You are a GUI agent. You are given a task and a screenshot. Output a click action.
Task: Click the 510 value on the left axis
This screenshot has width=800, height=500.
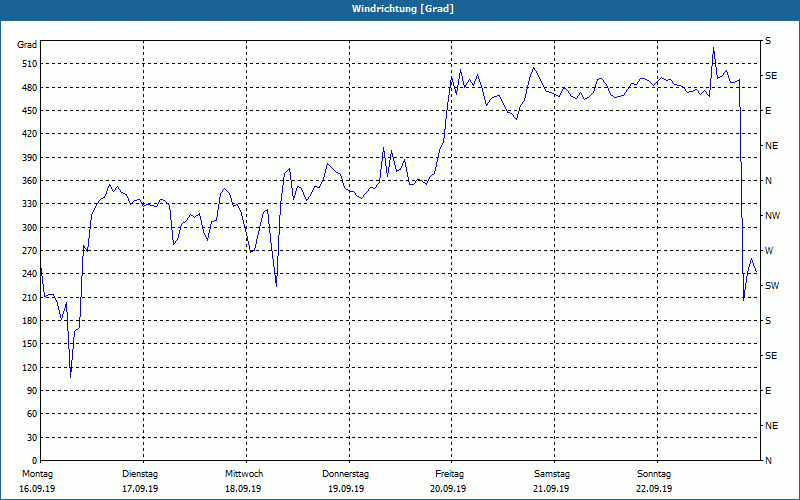(x=29, y=64)
